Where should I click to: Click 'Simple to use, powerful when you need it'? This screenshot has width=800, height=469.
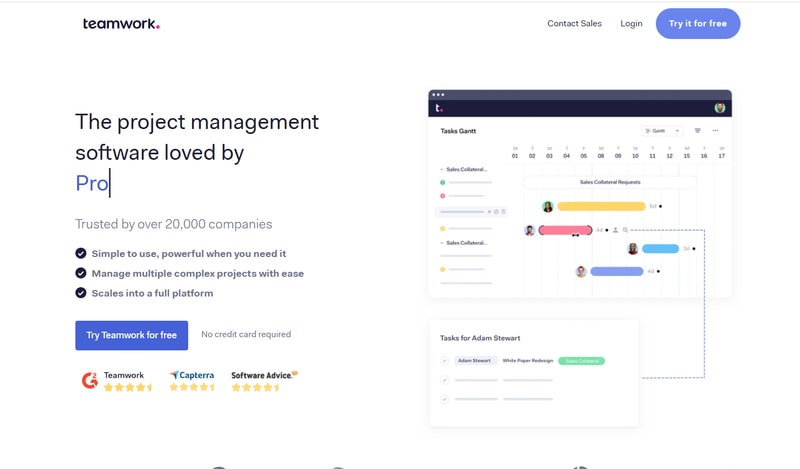189,254
